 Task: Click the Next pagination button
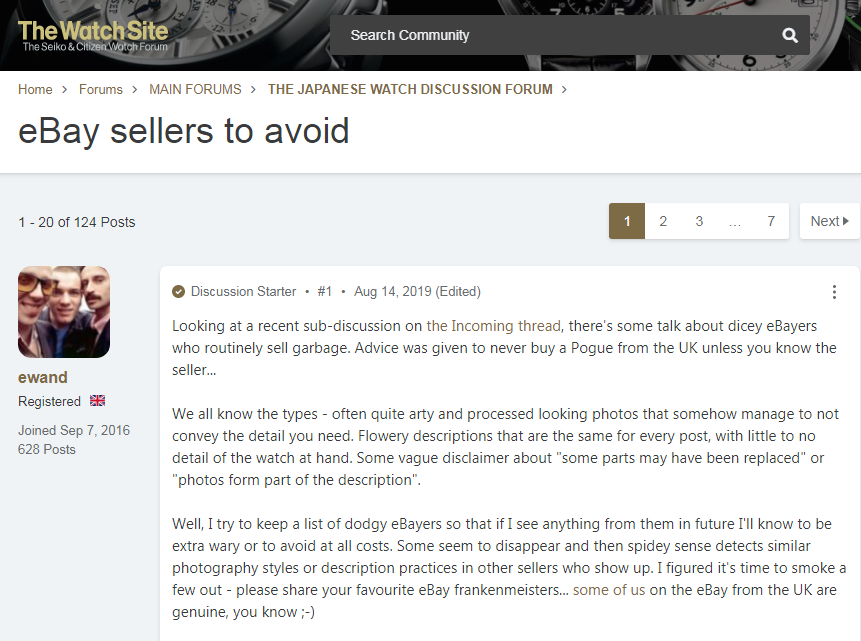[x=828, y=221]
